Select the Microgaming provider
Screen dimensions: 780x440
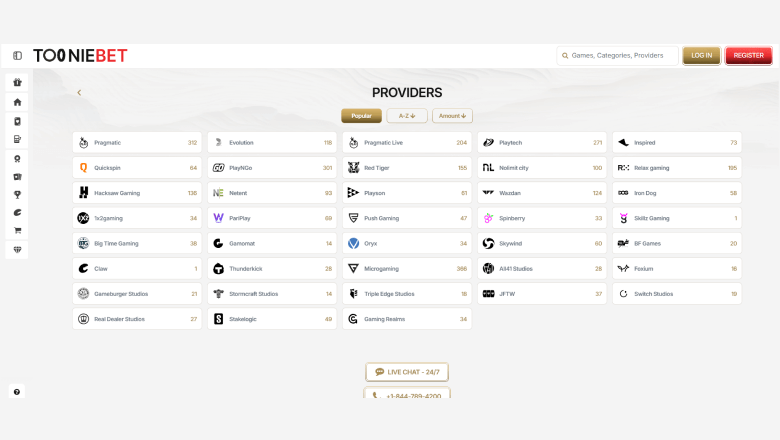(407, 268)
